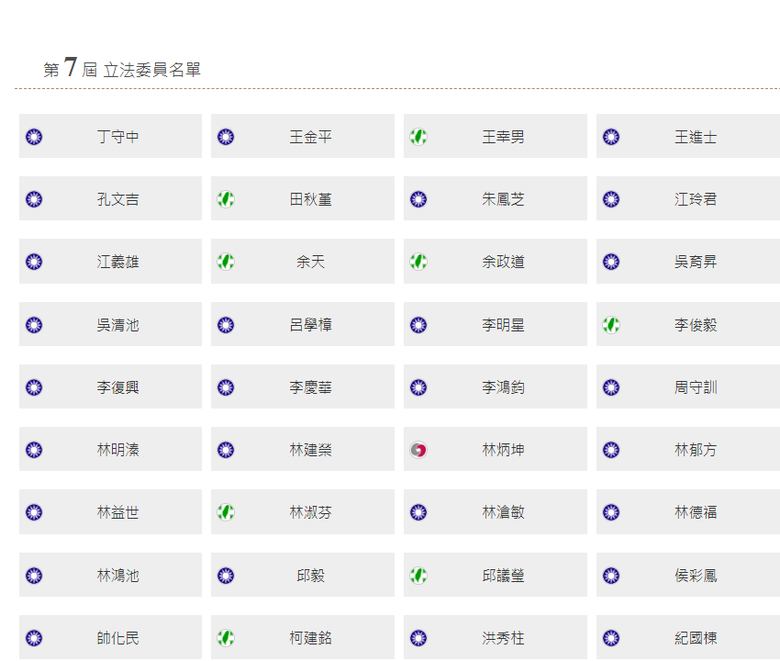This screenshot has width=780, height=661.
Task: Select legislator 余政道
Action: [x=503, y=262]
